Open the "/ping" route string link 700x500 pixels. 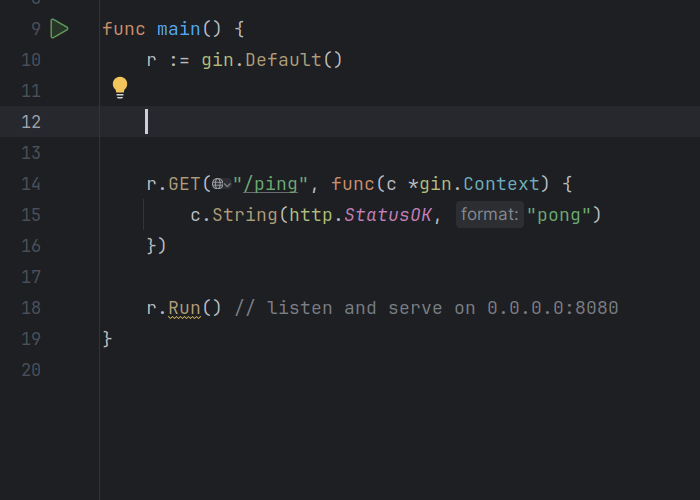[x=270, y=184]
